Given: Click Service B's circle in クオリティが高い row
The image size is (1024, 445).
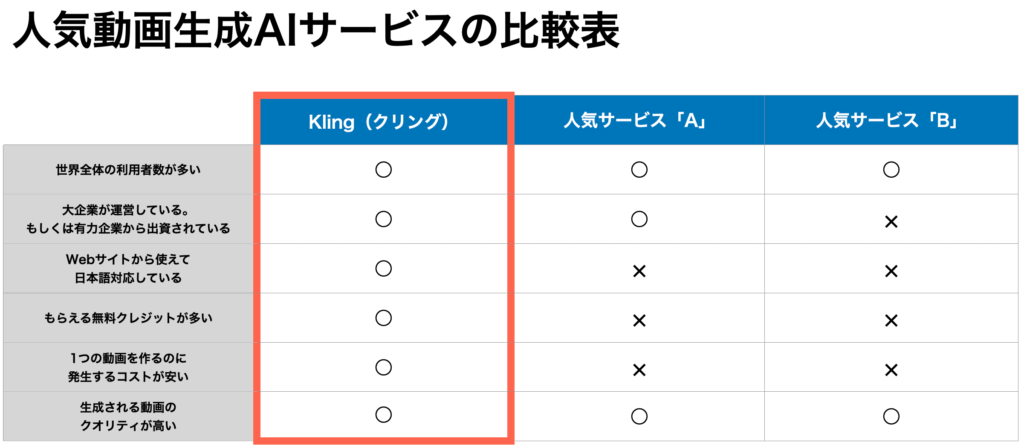Looking at the screenshot, I should (x=891, y=416).
